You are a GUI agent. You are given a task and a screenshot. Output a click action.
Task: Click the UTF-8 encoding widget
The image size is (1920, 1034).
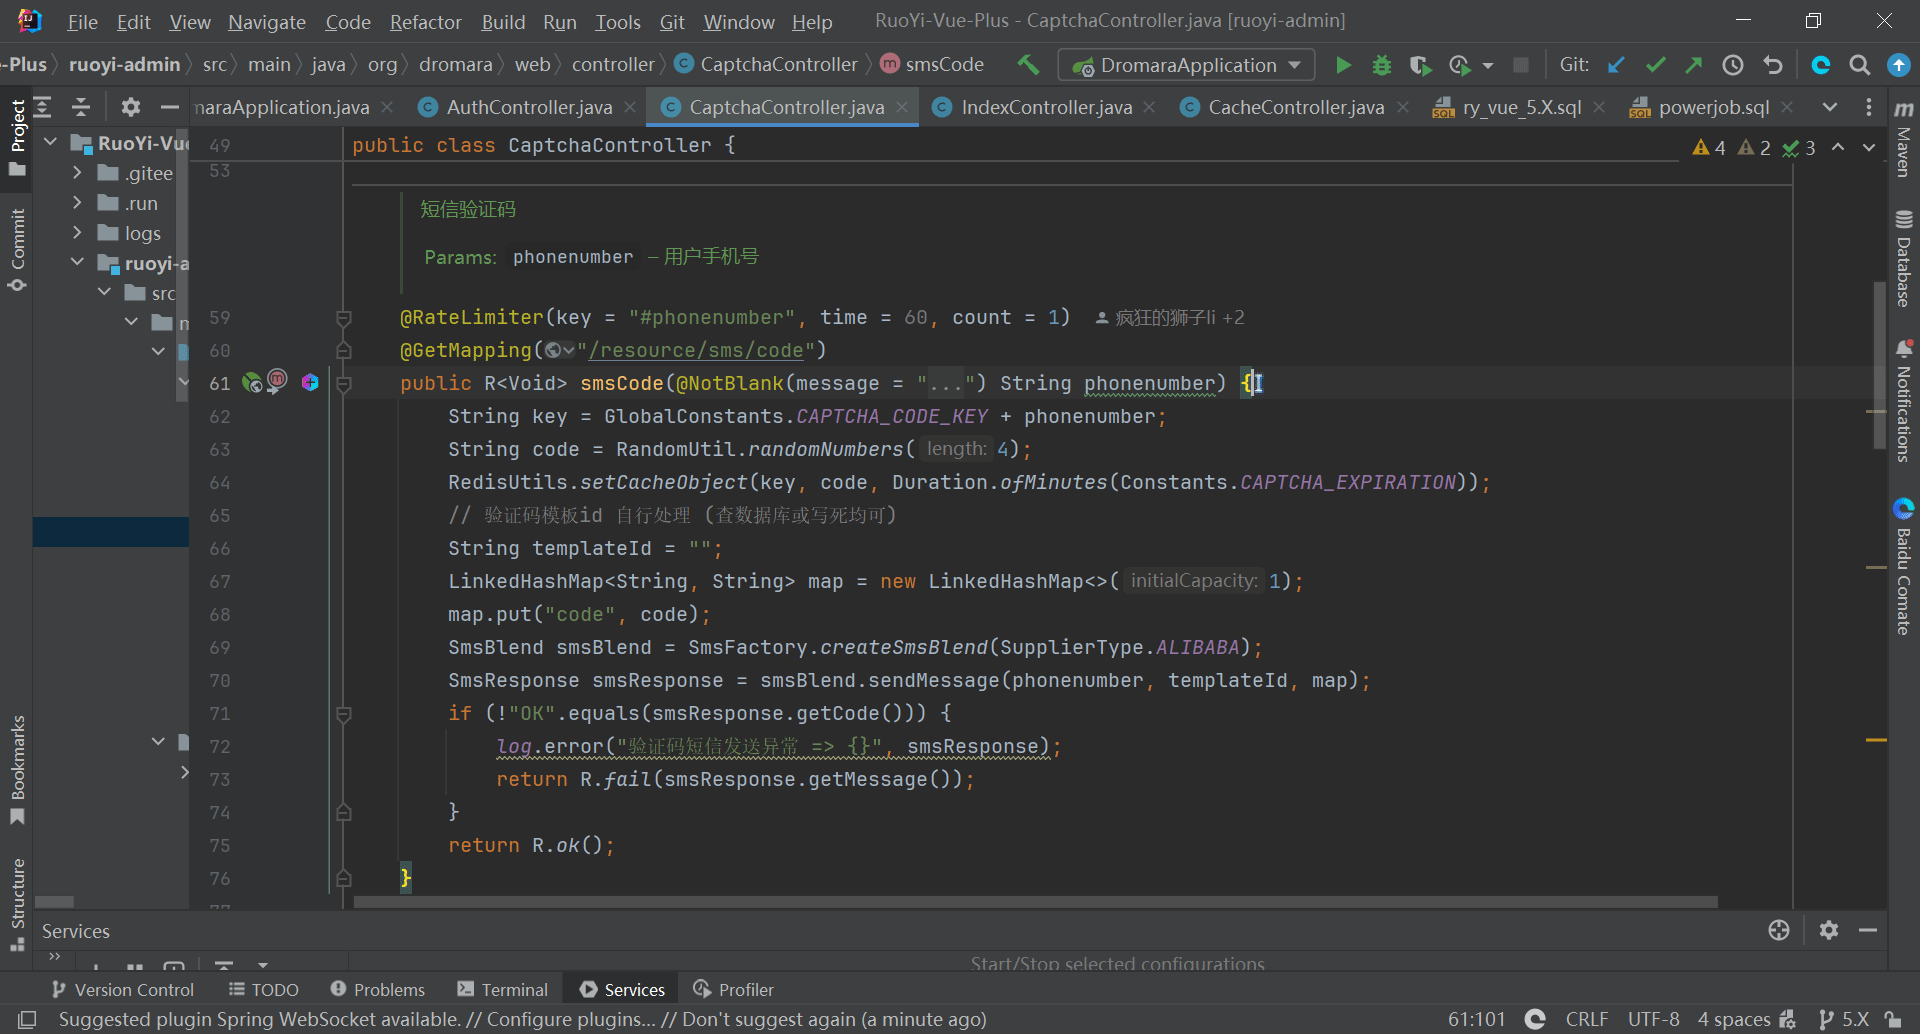1653,1019
